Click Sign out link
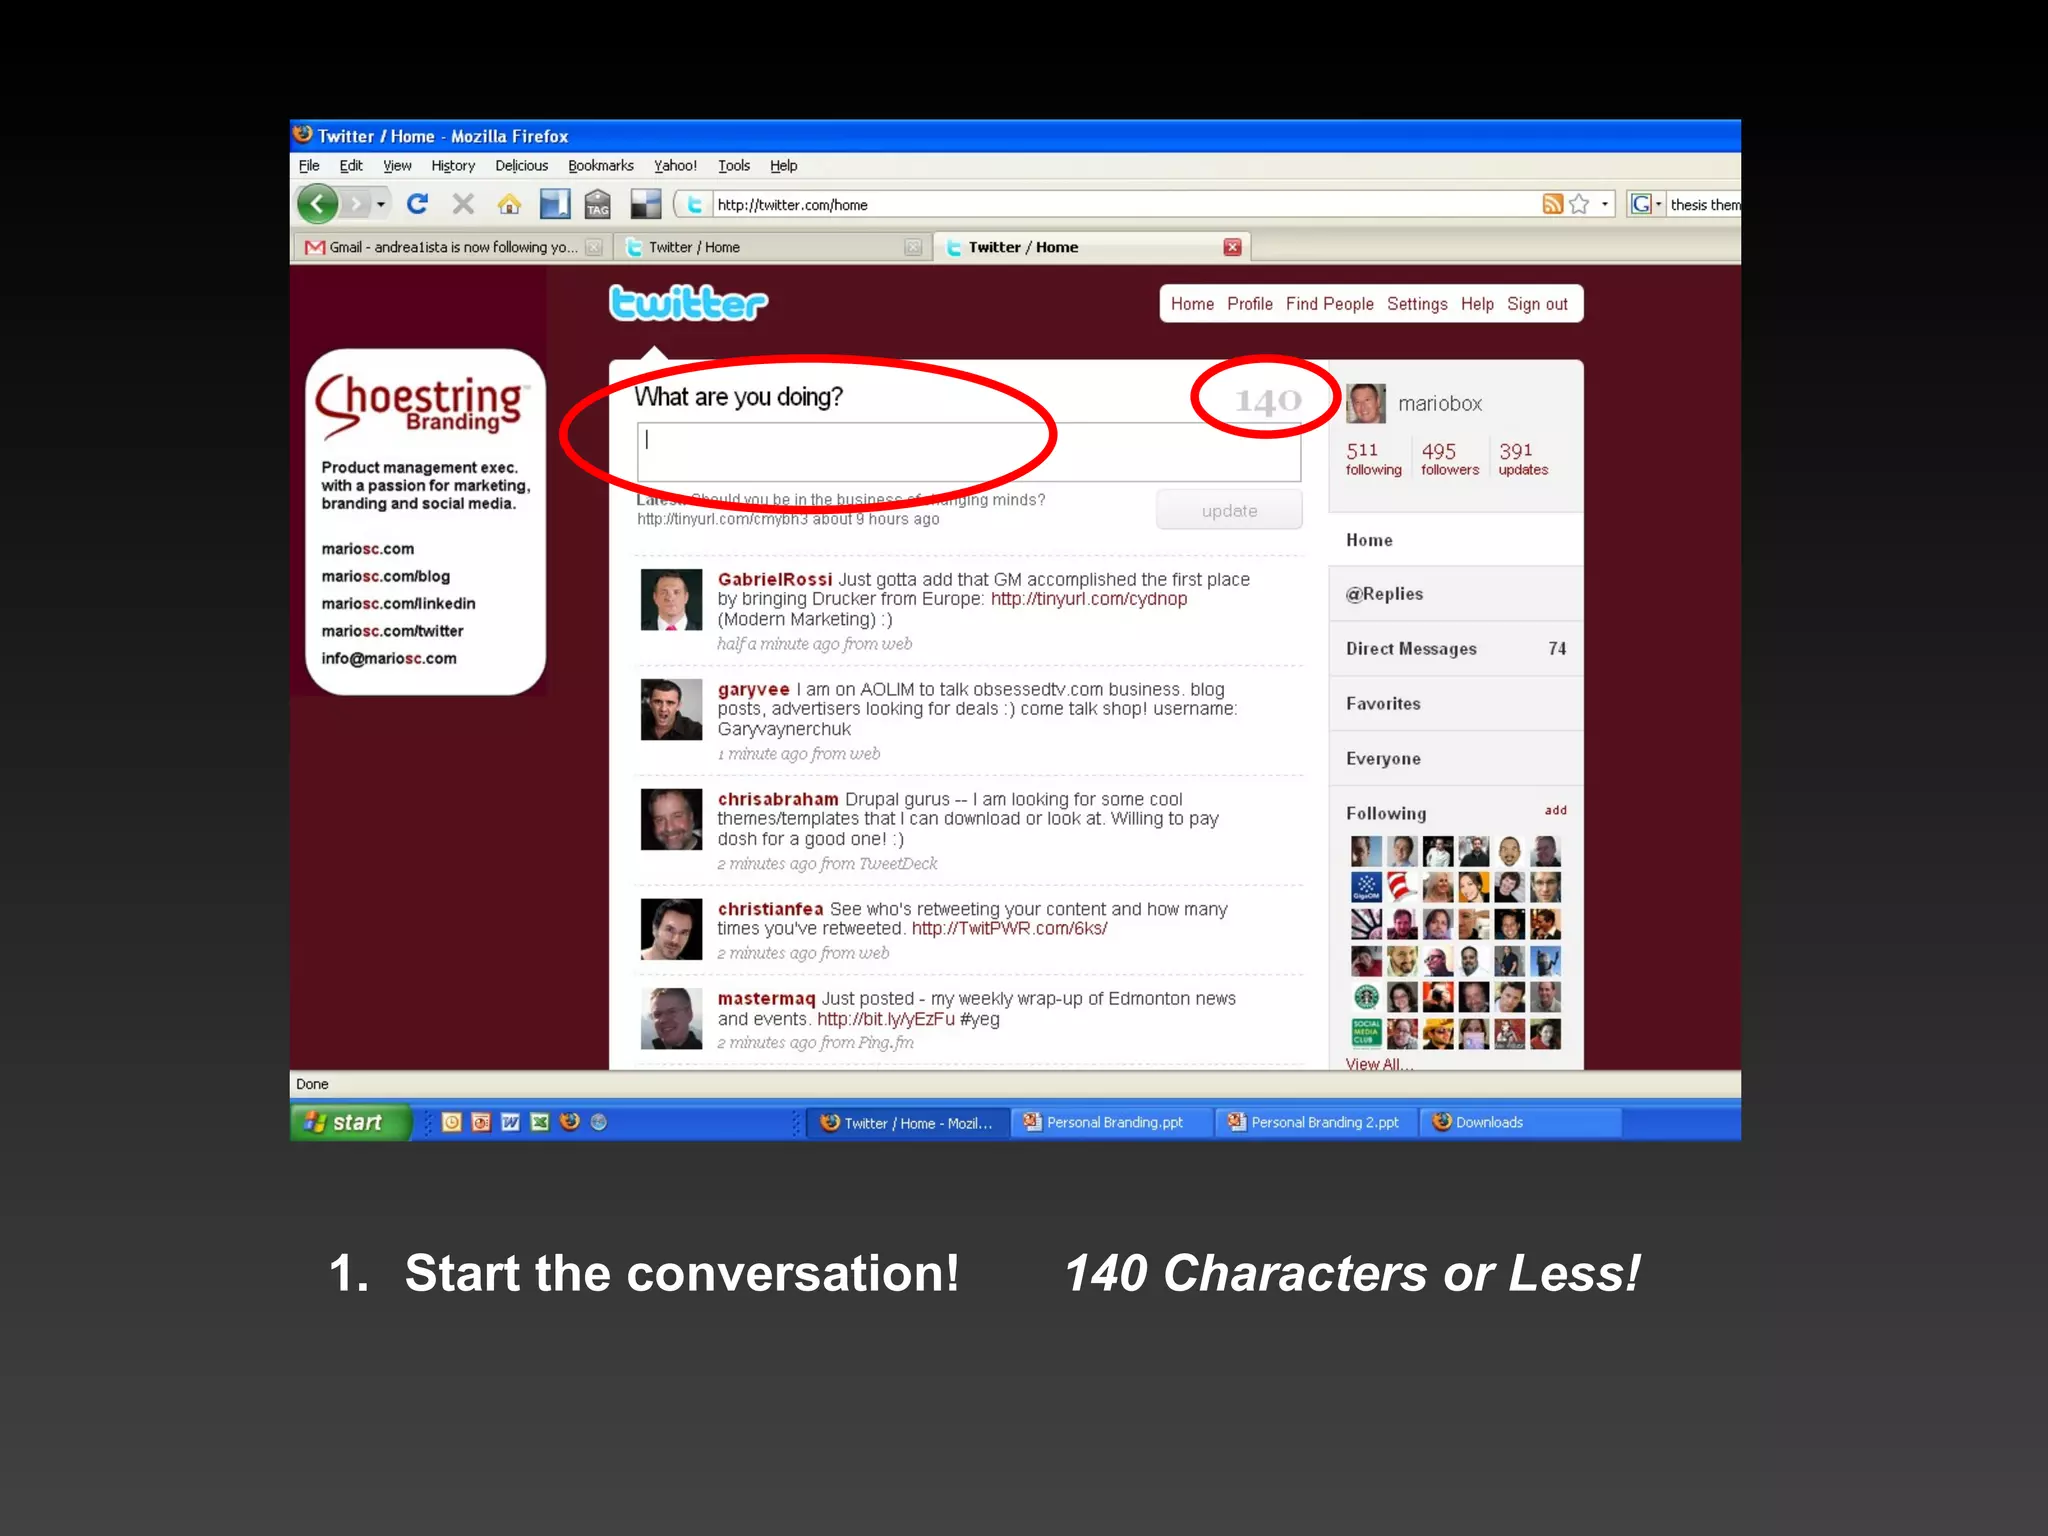Image resolution: width=2048 pixels, height=1536 pixels. point(1537,304)
